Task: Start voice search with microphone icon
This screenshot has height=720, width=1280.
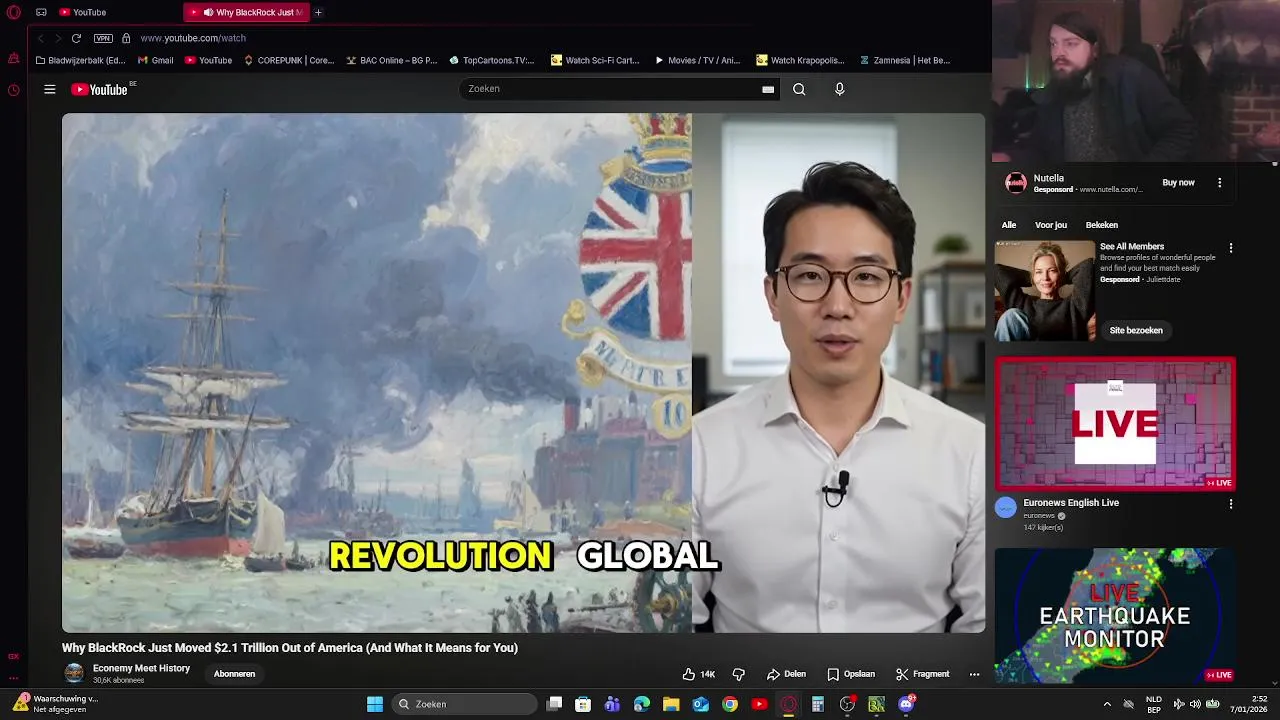Action: (x=839, y=89)
